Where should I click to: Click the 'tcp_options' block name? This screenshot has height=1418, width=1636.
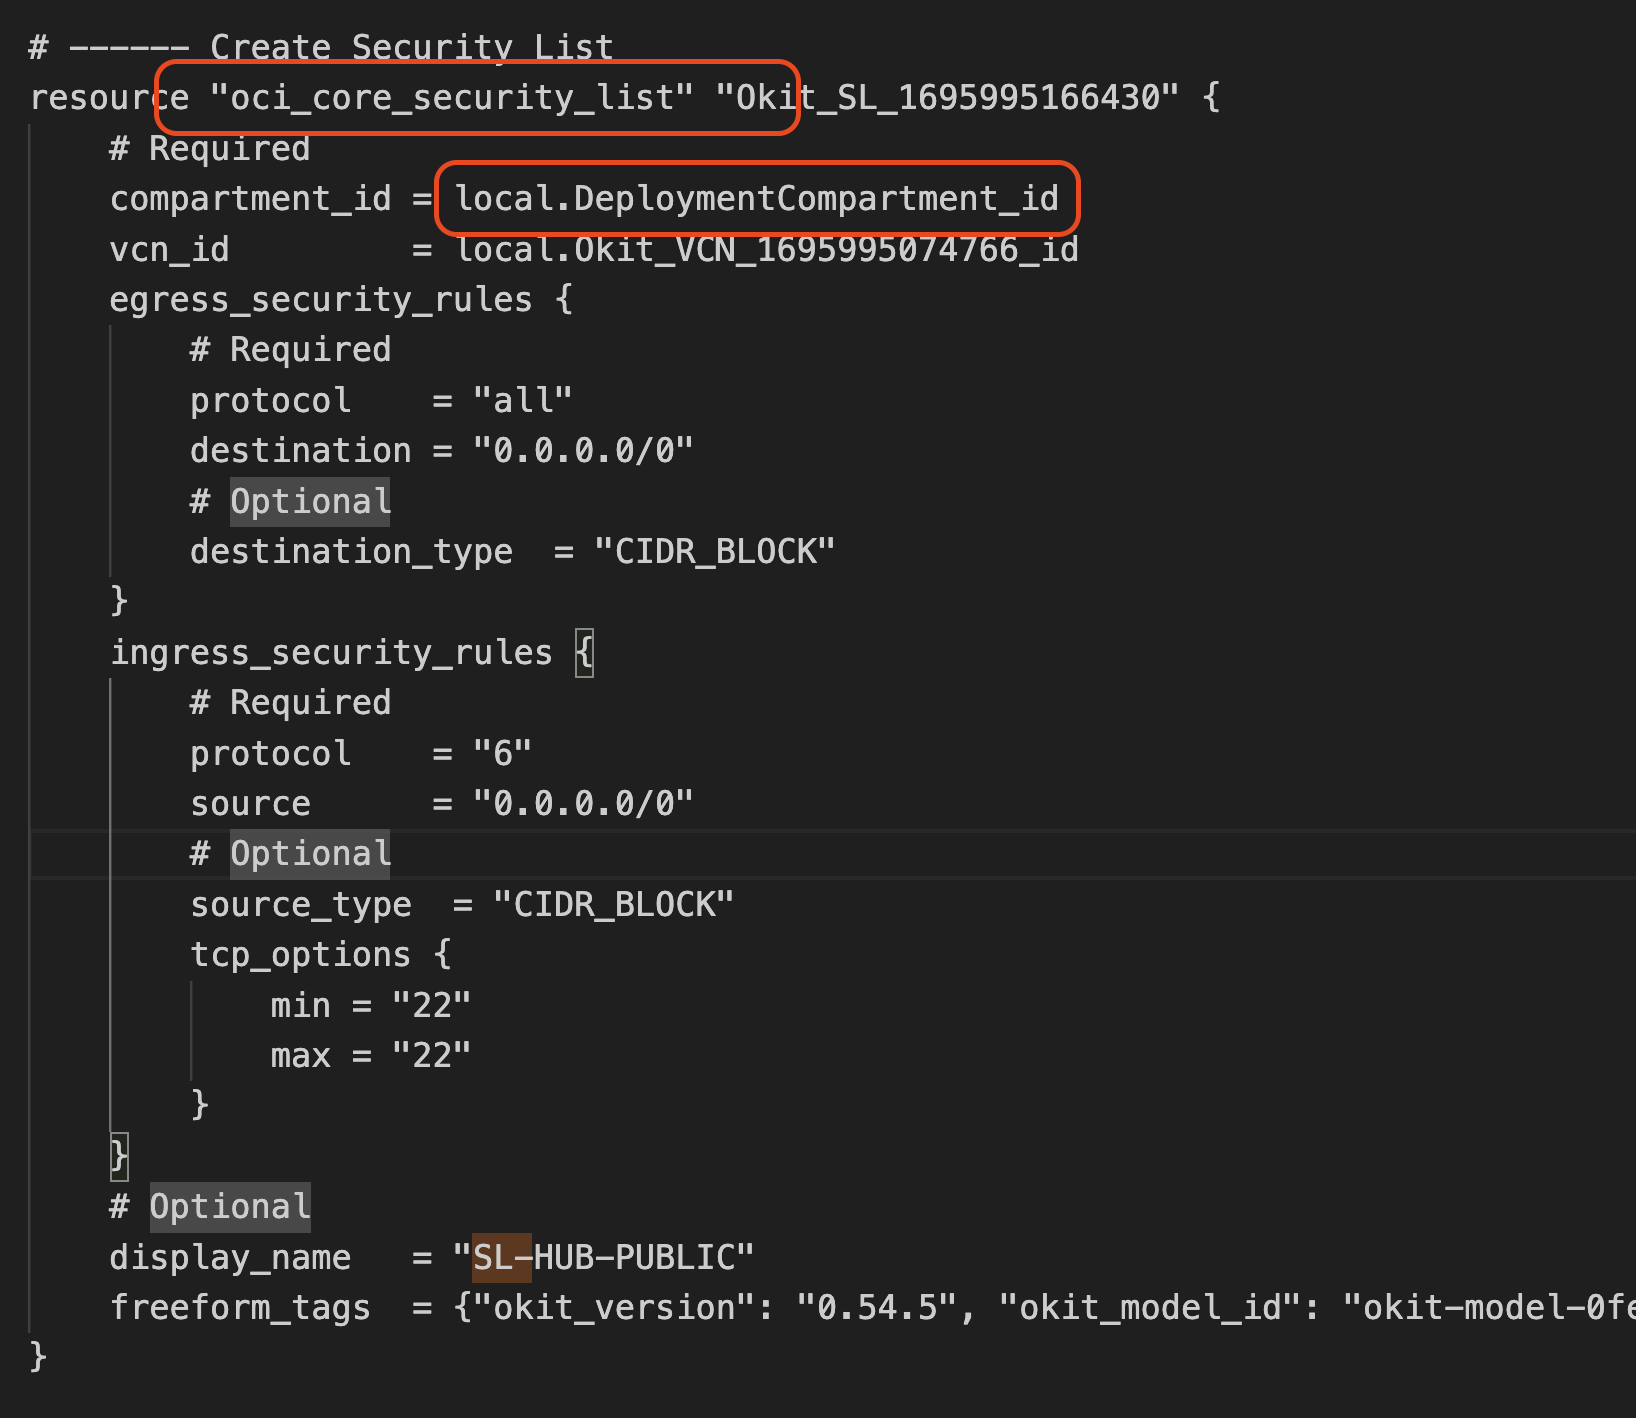point(301,955)
